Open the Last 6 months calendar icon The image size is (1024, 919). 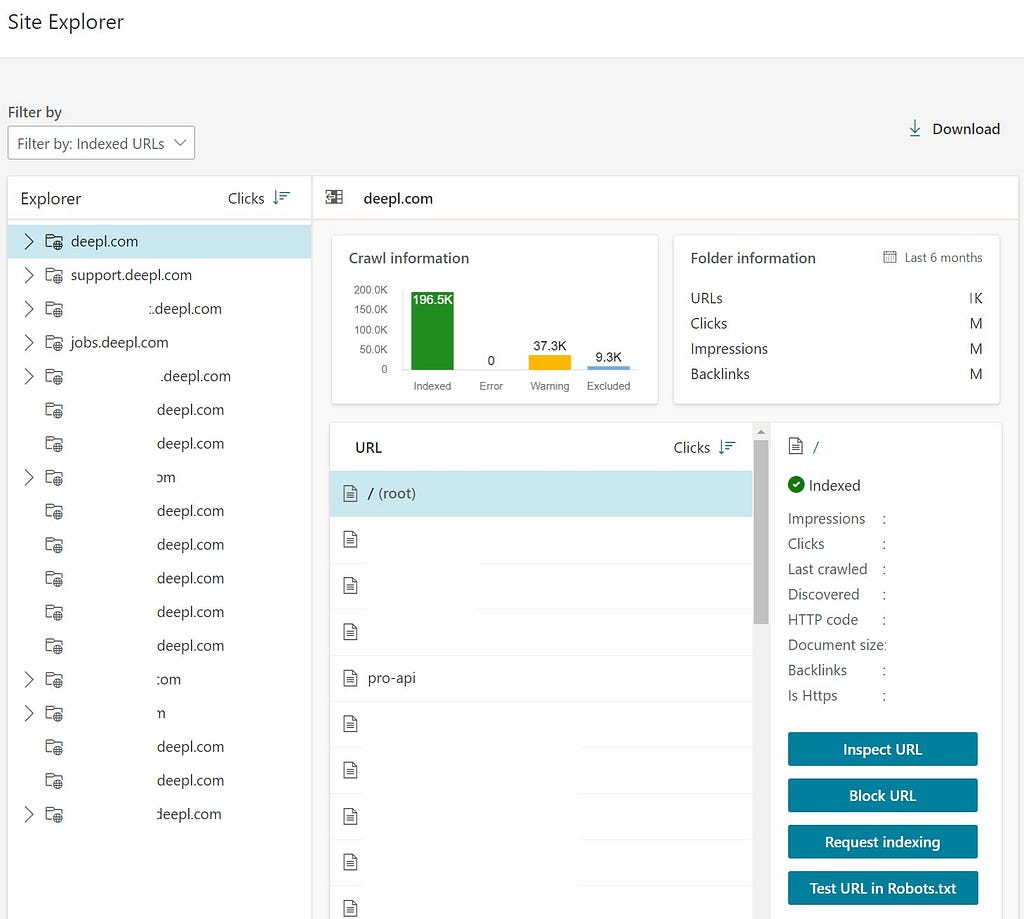pos(889,257)
